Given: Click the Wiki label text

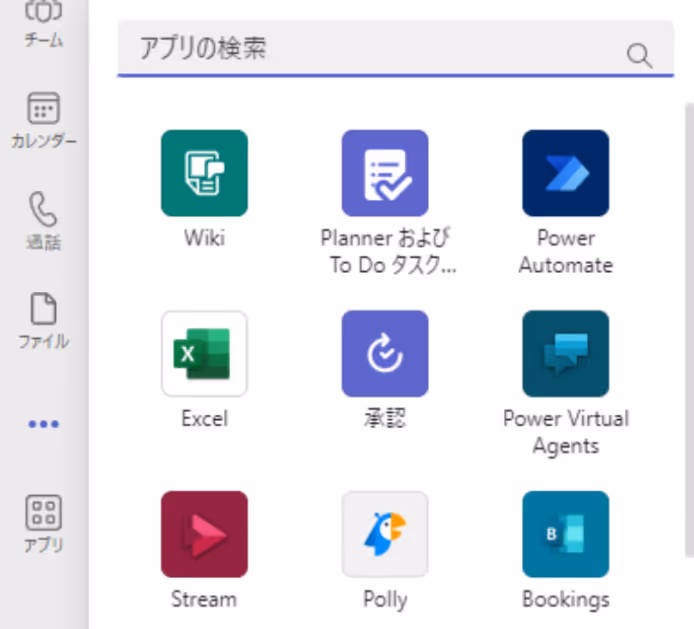Looking at the screenshot, I should [204, 238].
